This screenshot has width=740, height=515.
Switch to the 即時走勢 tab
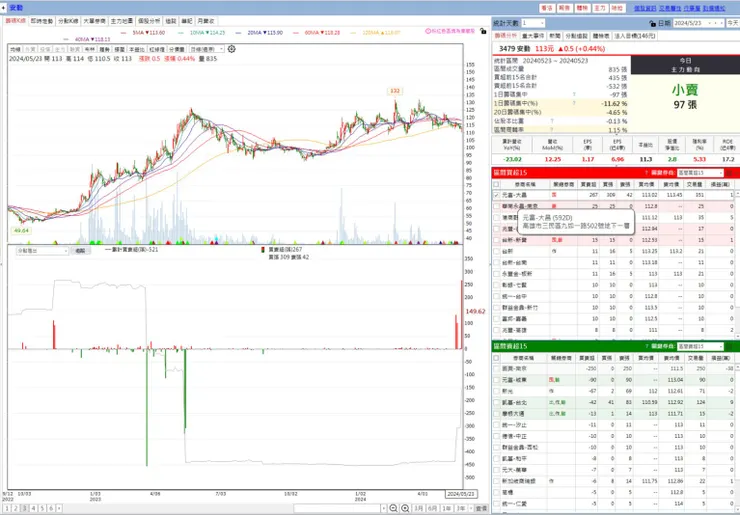42,21
